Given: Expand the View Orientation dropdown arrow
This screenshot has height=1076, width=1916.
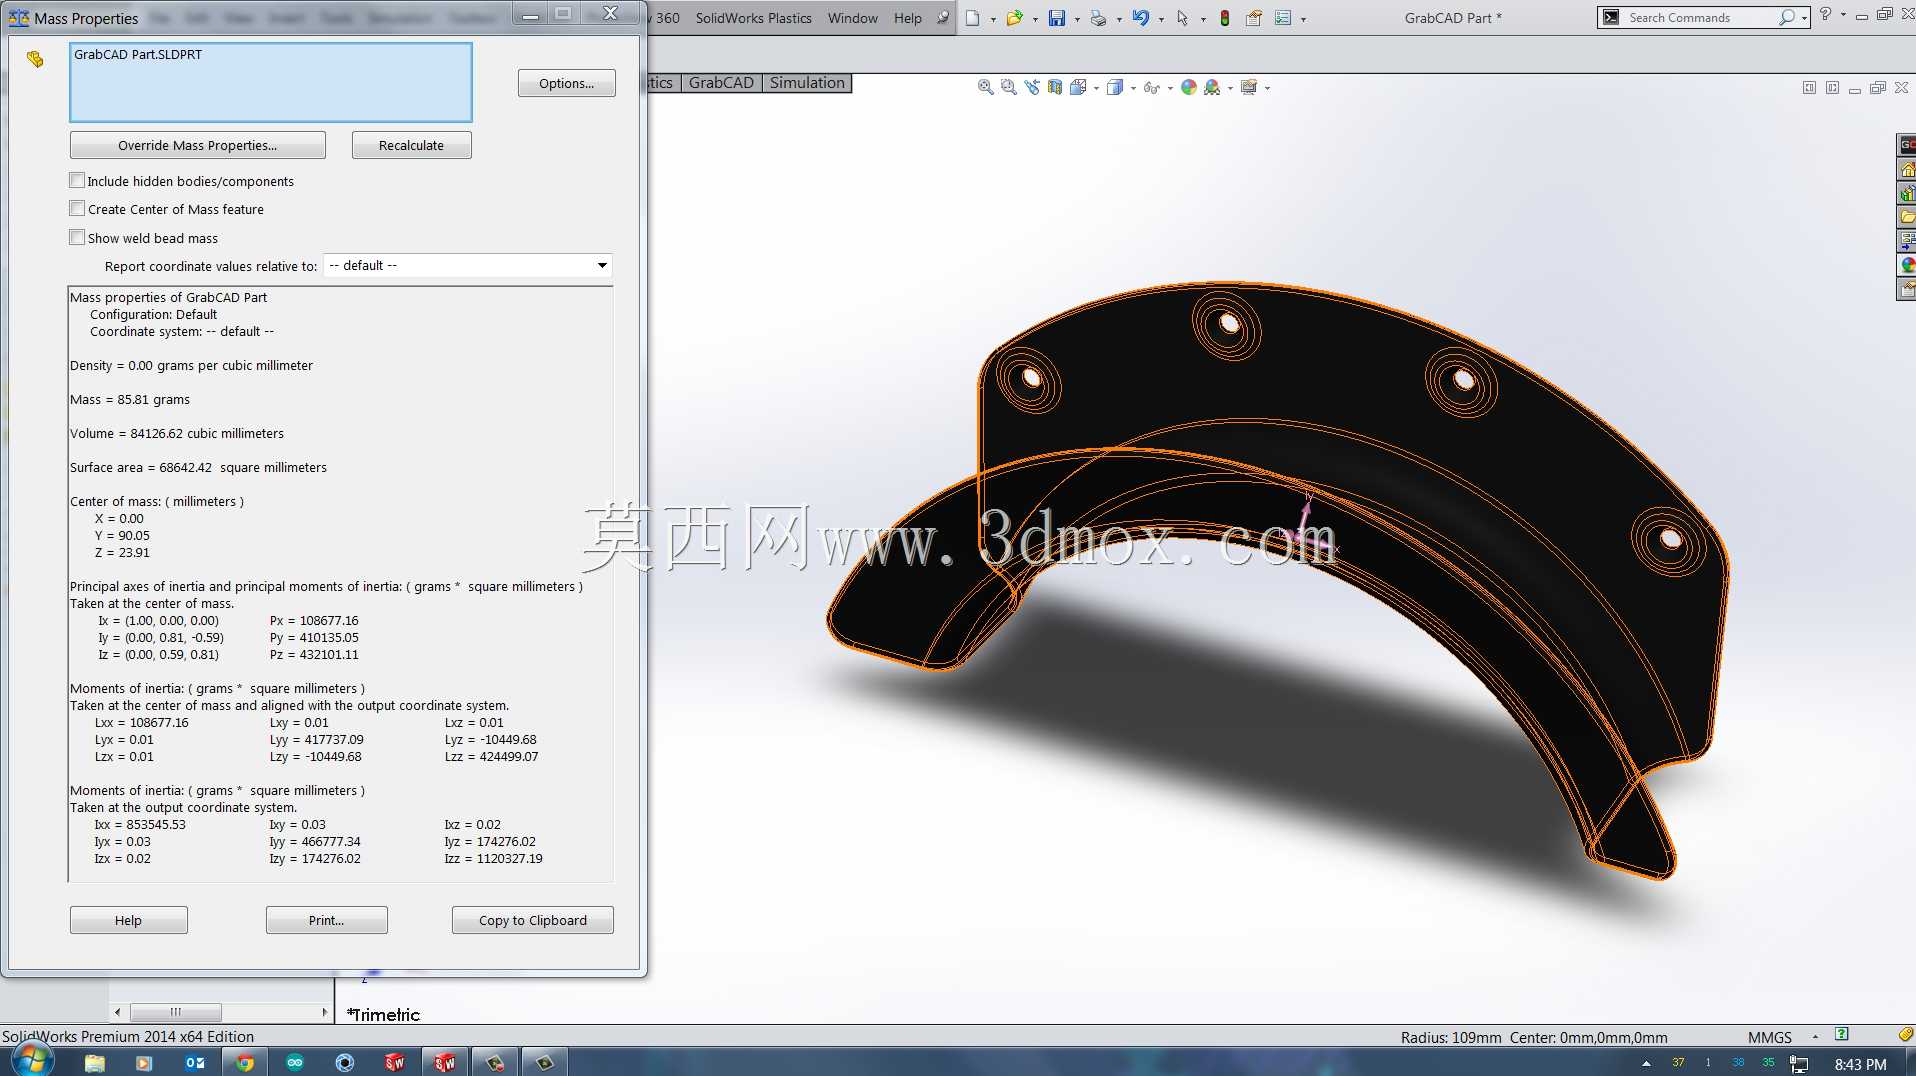Looking at the screenshot, I should pos(1097,89).
